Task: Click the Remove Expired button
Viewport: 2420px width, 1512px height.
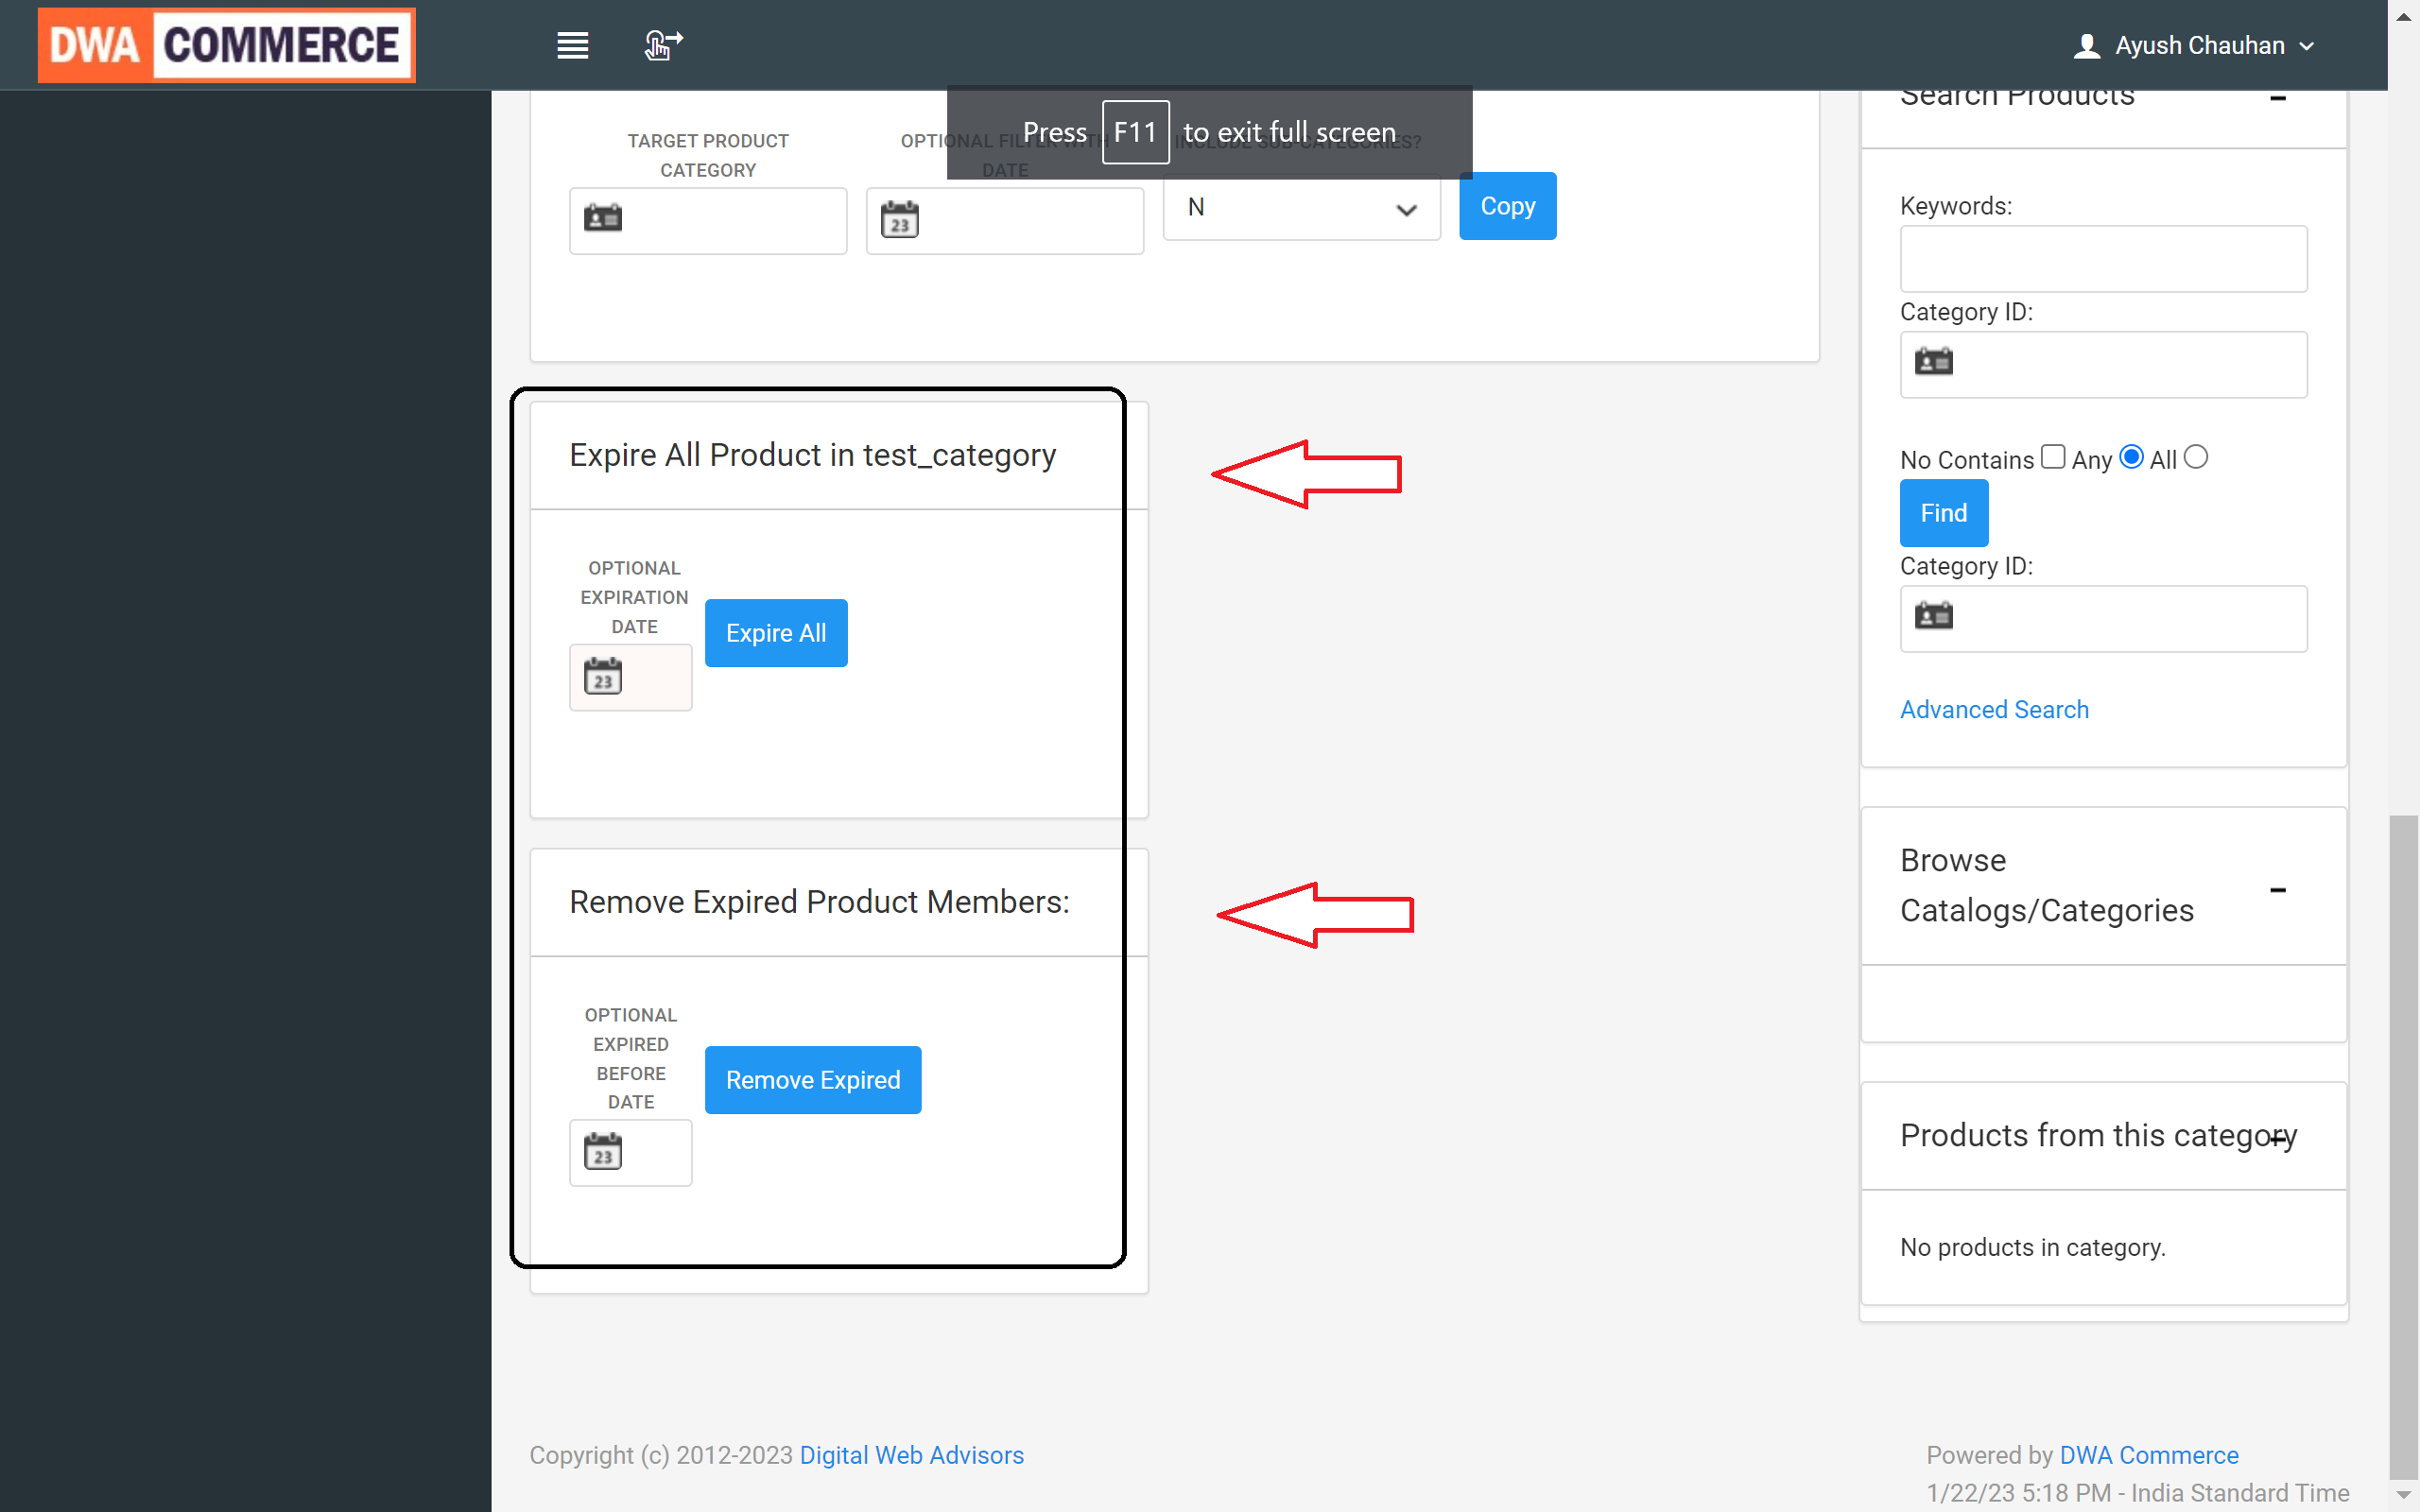Action: pos(813,1080)
